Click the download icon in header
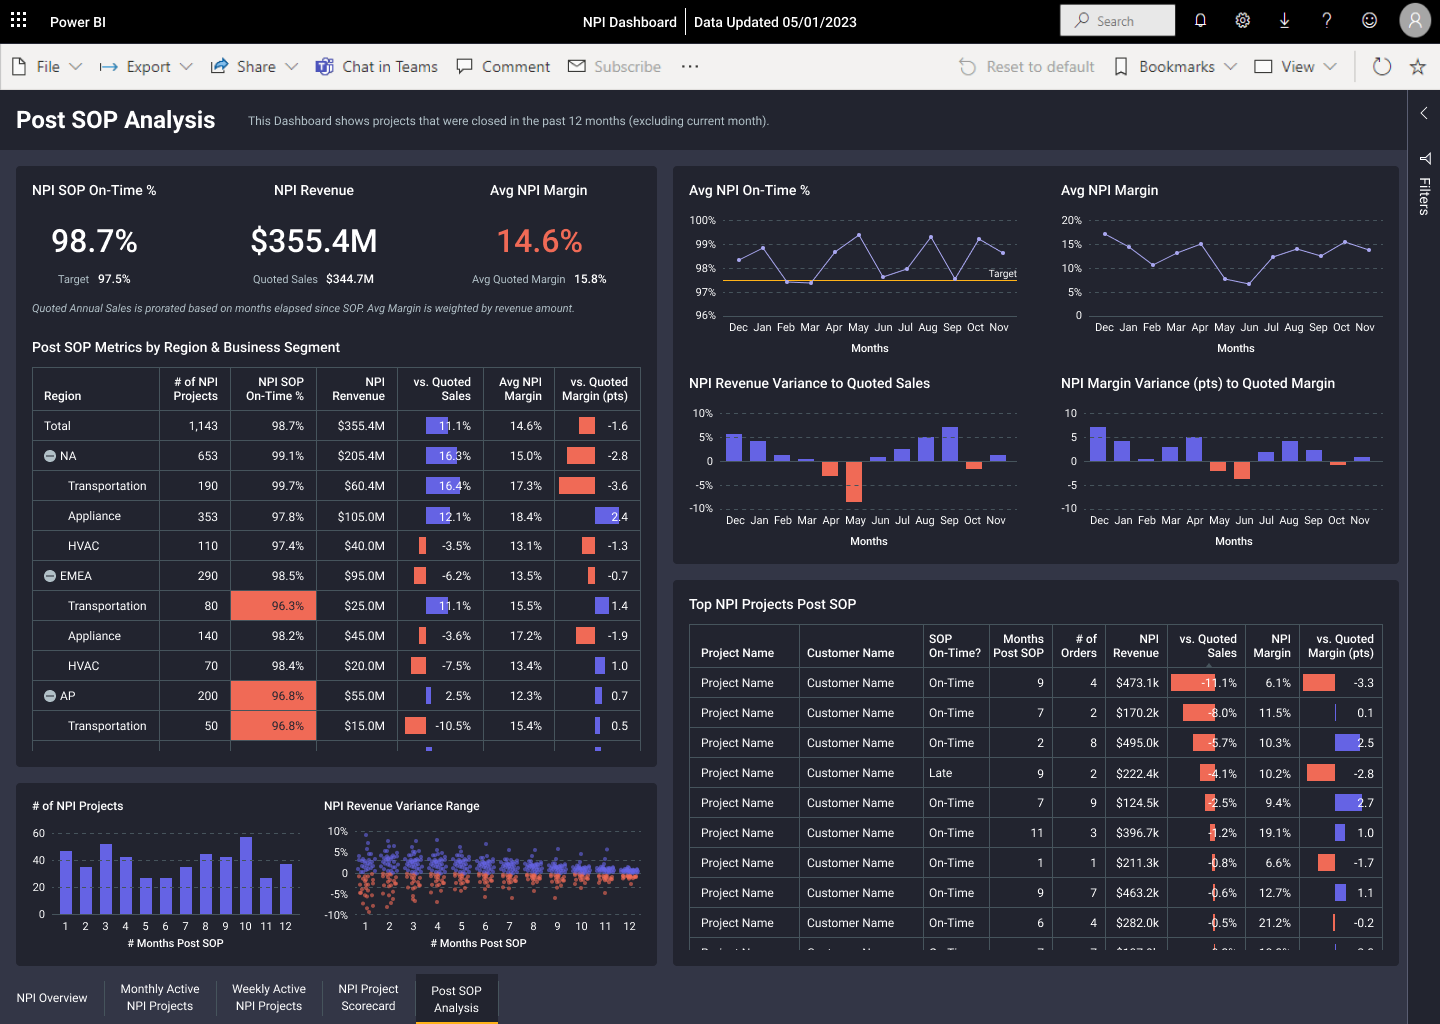The width and height of the screenshot is (1440, 1024). tap(1285, 21)
